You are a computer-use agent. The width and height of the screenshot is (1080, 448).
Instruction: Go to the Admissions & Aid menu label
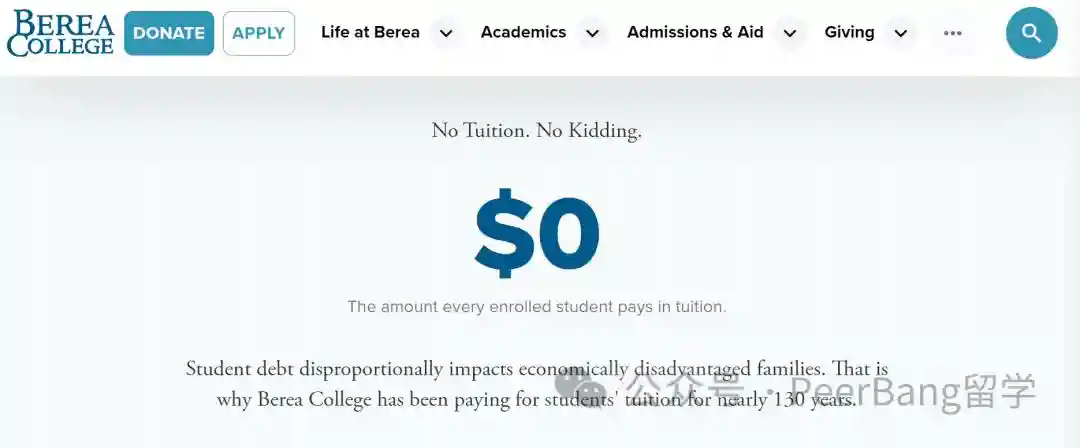coord(695,32)
